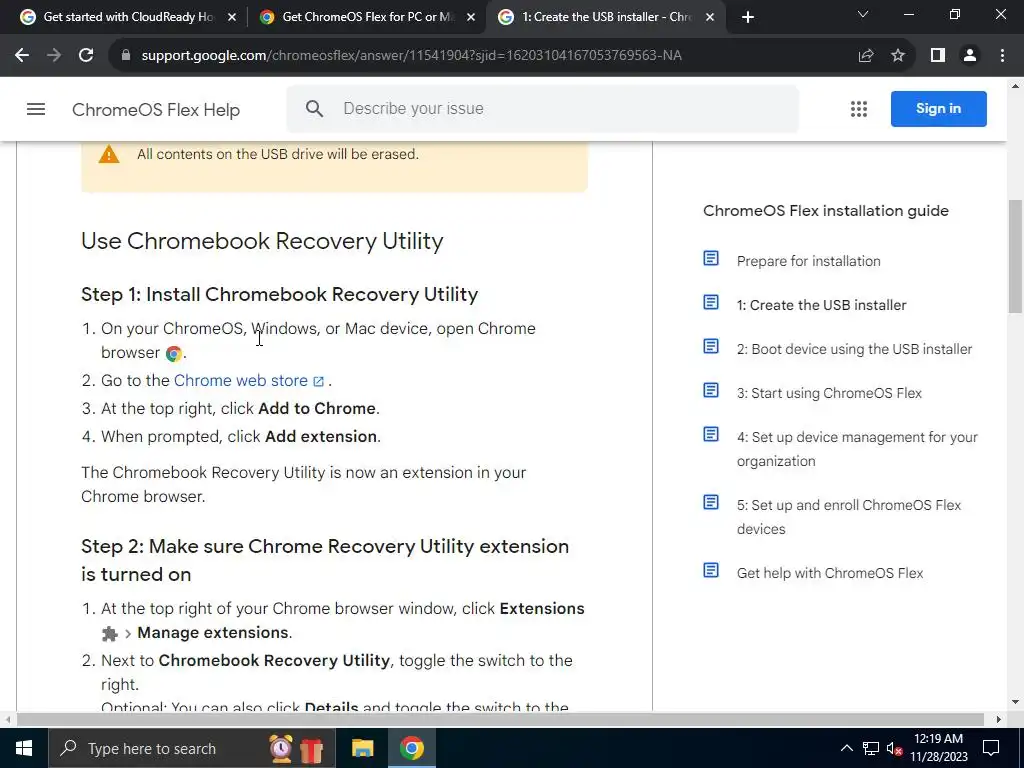The width and height of the screenshot is (1024, 768).
Task: Open 4: Set up device management link
Action: pos(857,449)
